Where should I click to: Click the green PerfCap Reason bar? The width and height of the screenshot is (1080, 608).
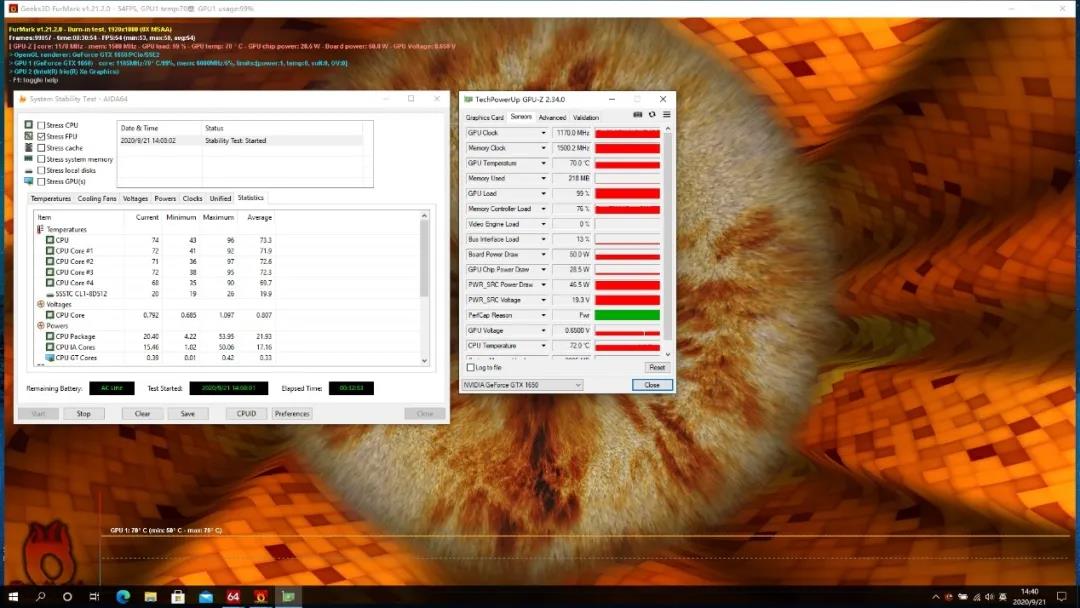coord(627,315)
